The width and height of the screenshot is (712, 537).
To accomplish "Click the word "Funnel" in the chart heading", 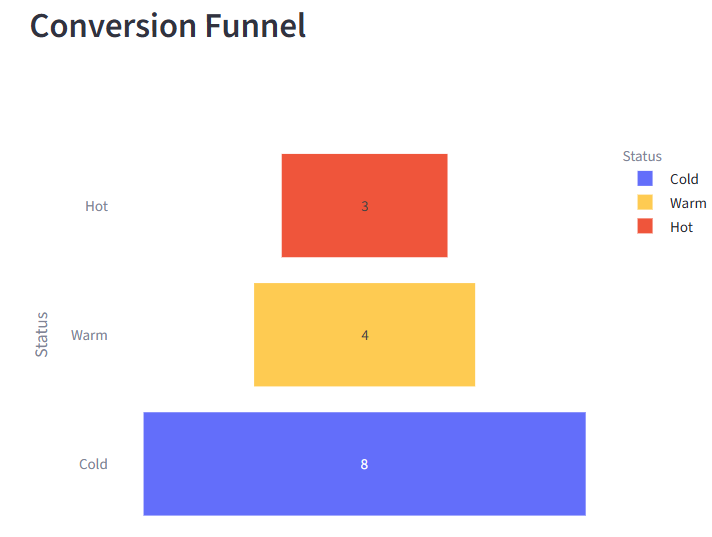I will click(x=255, y=25).
